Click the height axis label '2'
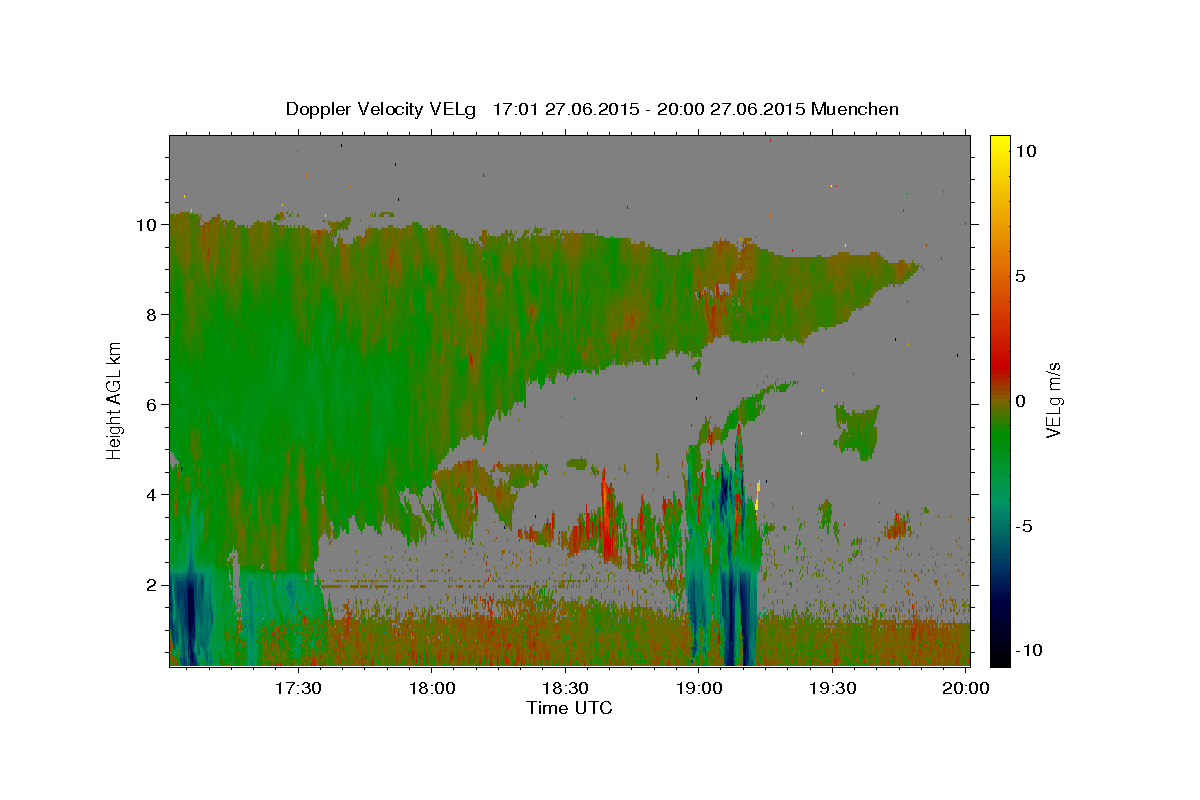Viewport: 1200px width, 800px height. 152,585
